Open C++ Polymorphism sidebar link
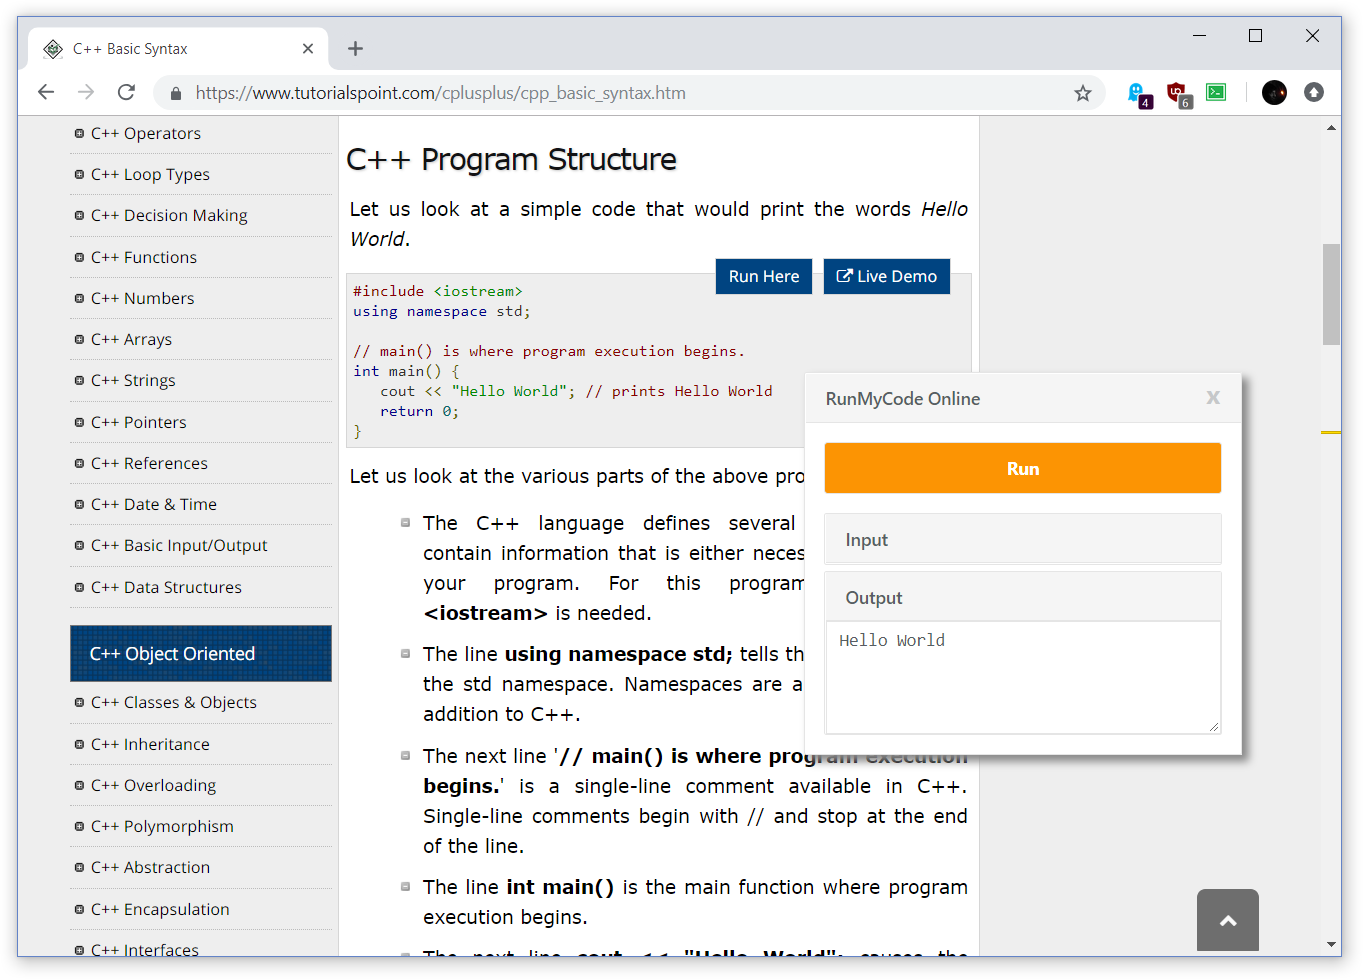The height and width of the screenshot is (979, 1363). pyautogui.click(x=162, y=826)
